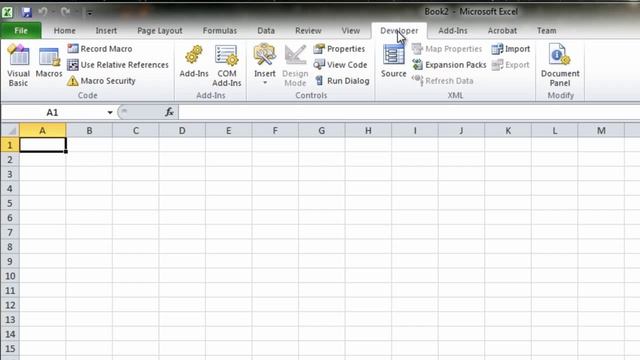Image resolution: width=640 pixels, height=360 pixels.
Task: Click Refresh Data
Action: click(x=443, y=81)
